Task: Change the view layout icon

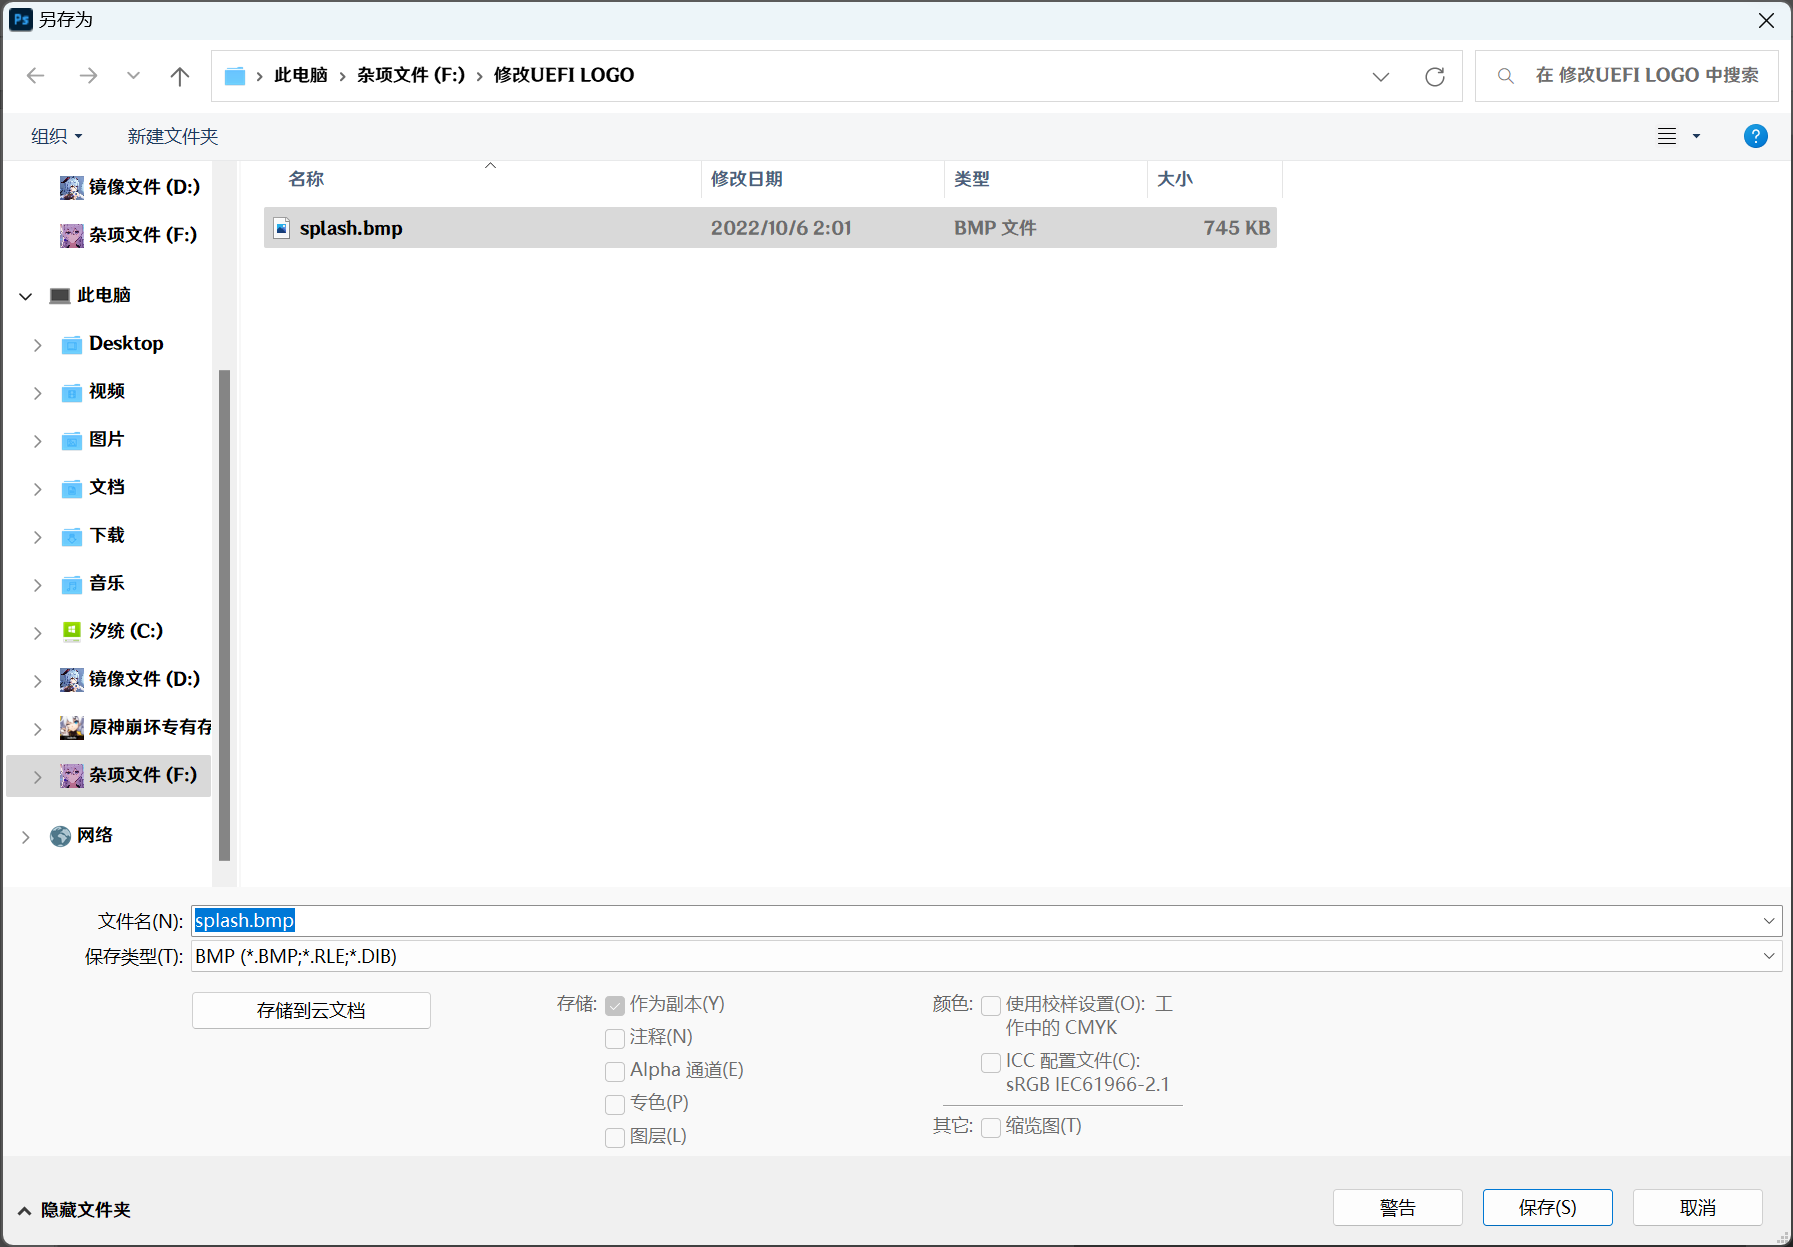Action: tap(1667, 136)
